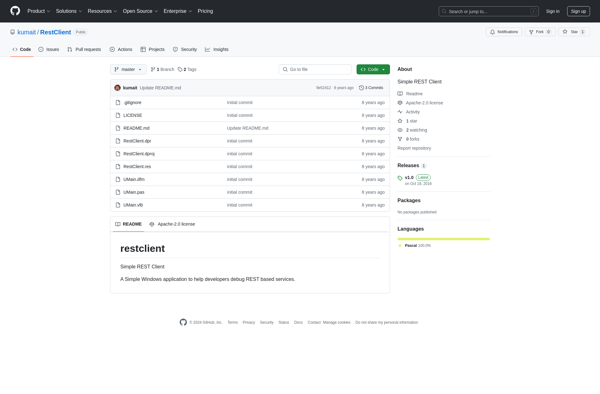The height and width of the screenshot is (394, 600).
Task: Open the README.md file
Action: pyautogui.click(x=136, y=128)
